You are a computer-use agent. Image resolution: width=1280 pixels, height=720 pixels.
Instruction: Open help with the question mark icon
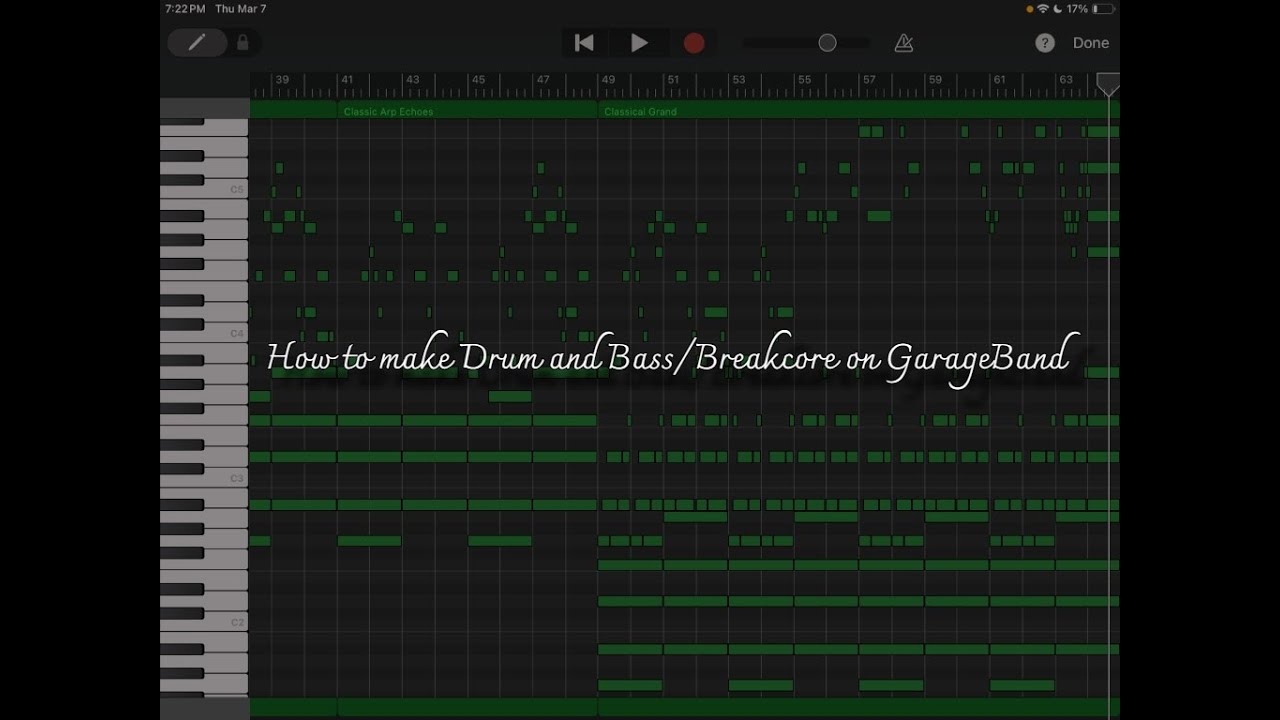(1045, 43)
